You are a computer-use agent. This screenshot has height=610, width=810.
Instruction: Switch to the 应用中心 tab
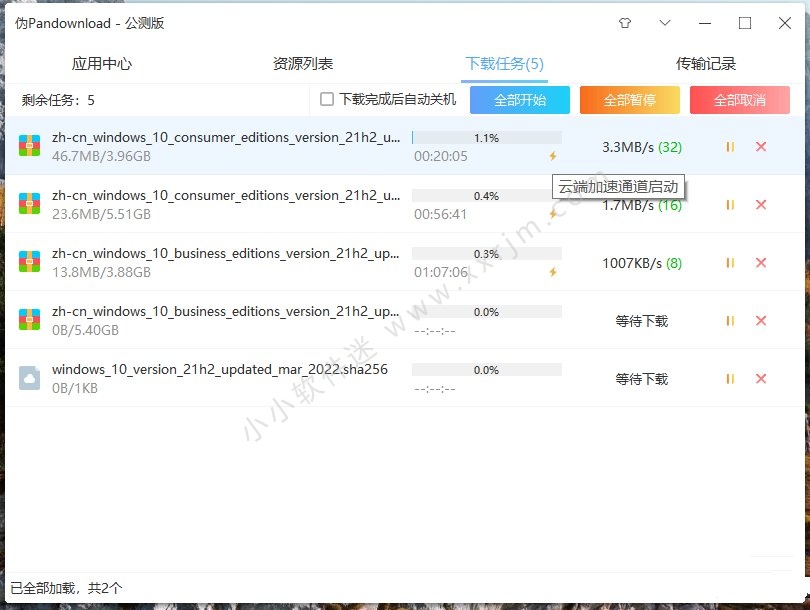(x=102, y=64)
